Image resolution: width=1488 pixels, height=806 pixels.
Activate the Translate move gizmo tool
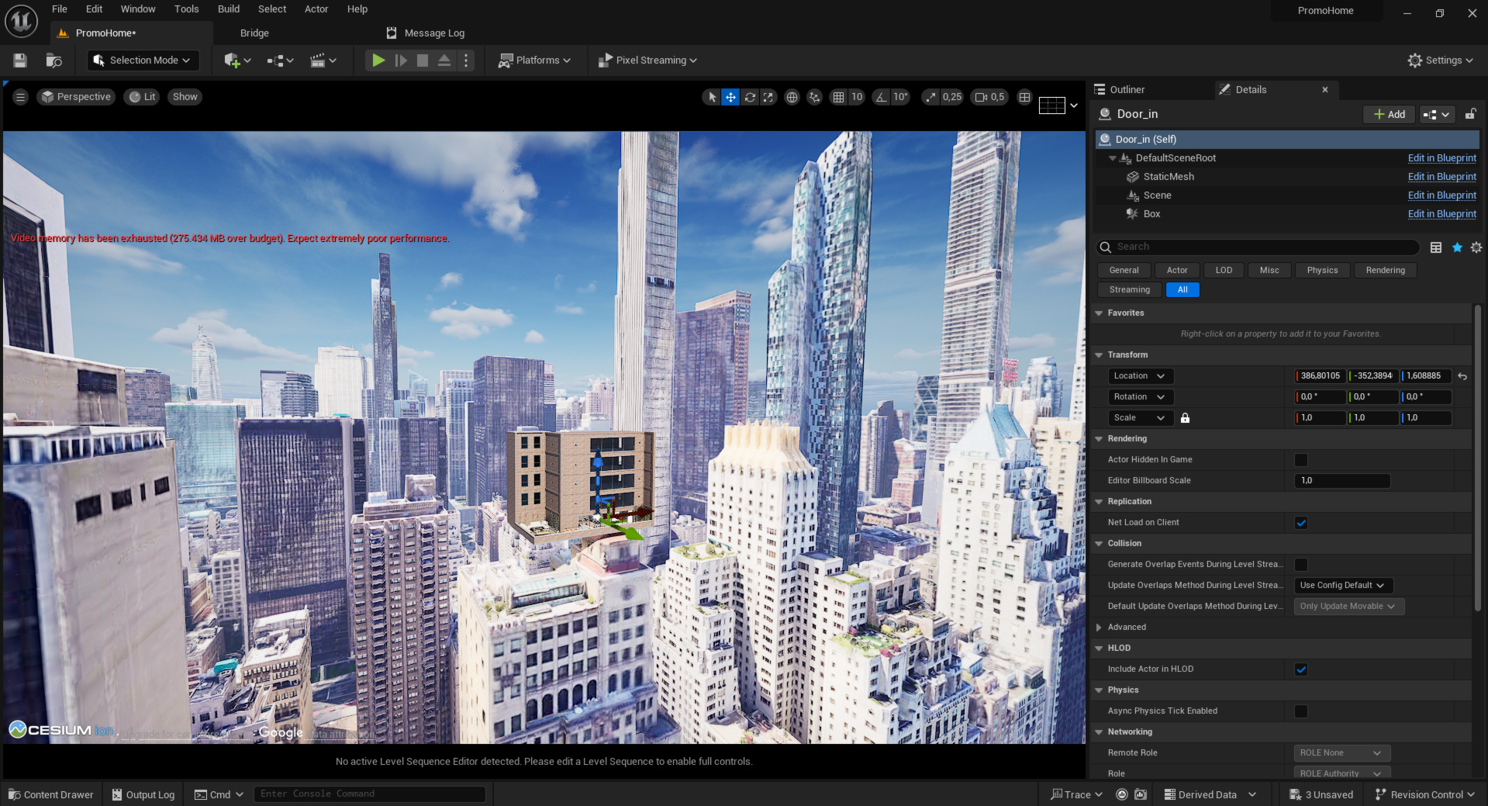click(x=731, y=97)
